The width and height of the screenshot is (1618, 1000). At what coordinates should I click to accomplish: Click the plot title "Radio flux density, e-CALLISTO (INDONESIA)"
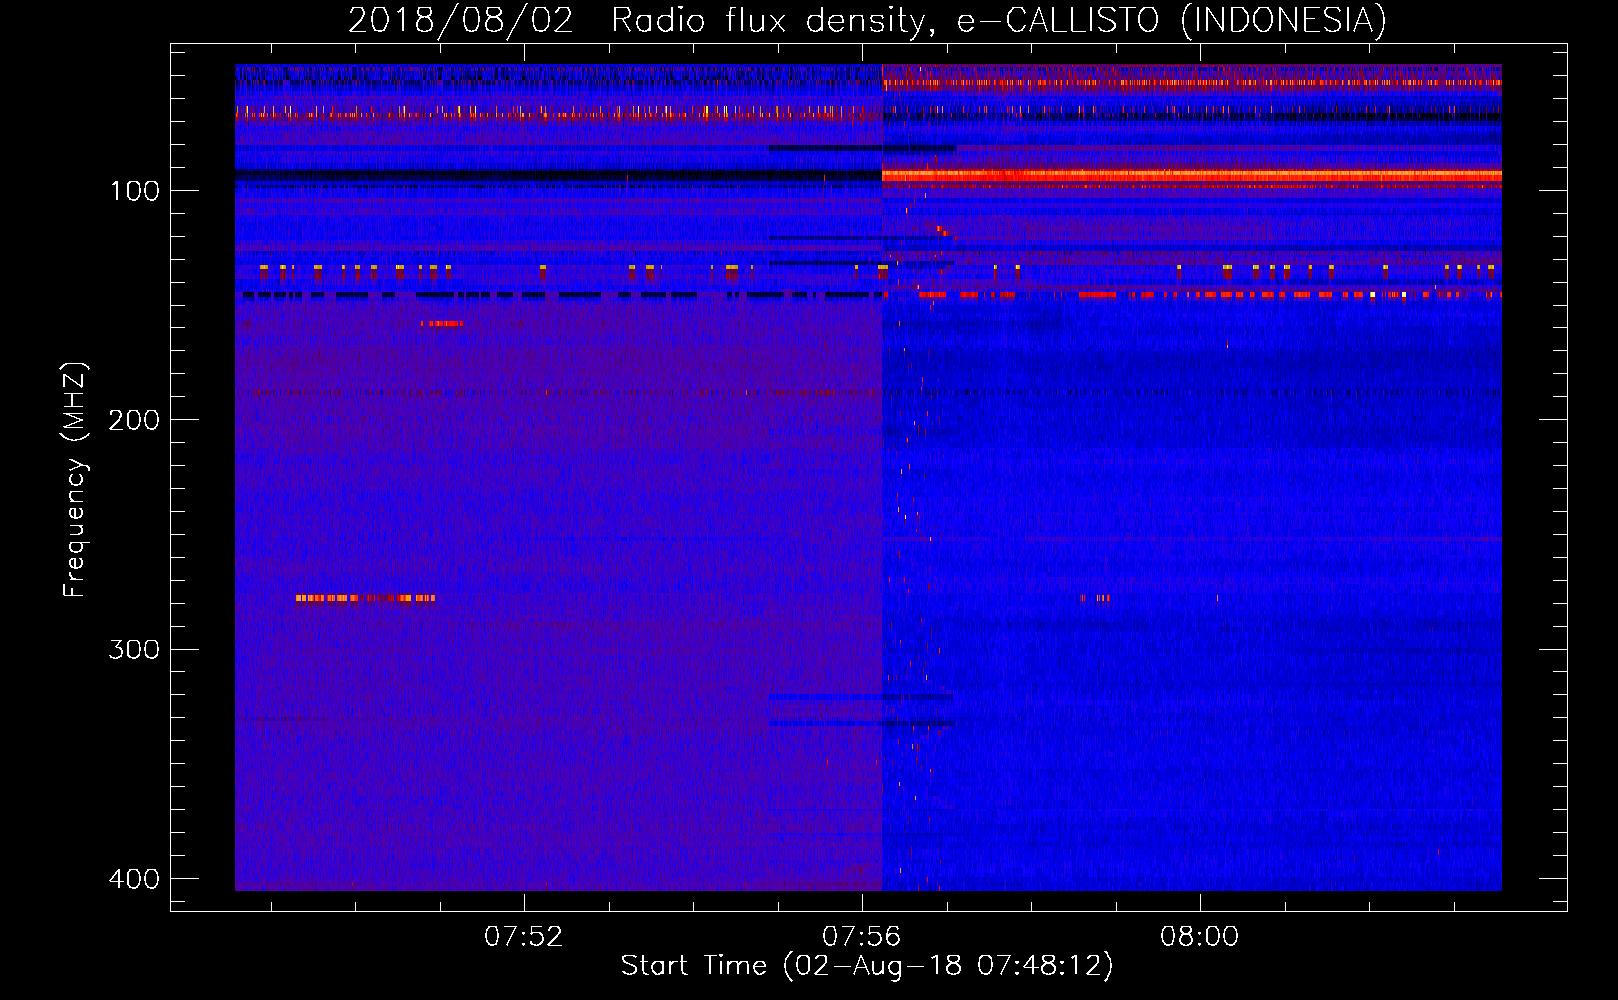click(x=999, y=20)
